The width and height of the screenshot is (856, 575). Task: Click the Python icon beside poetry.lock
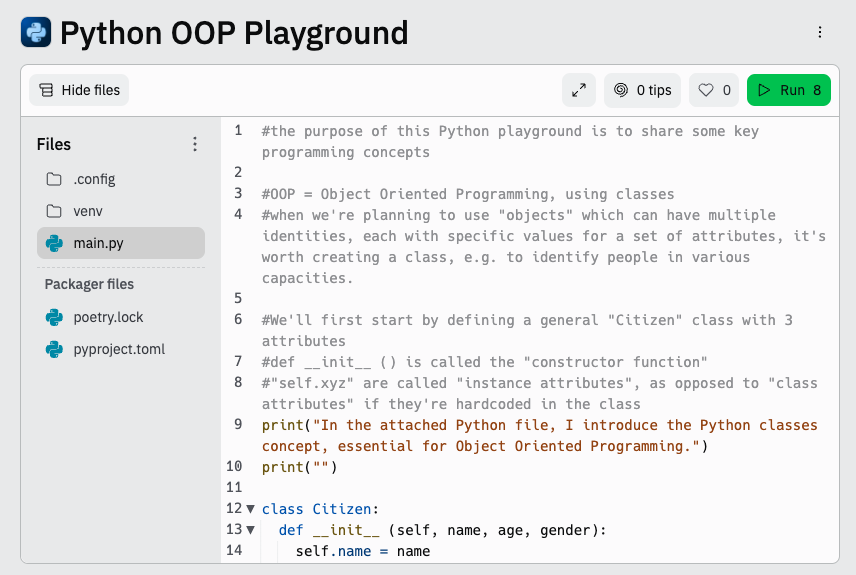[54, 317]
